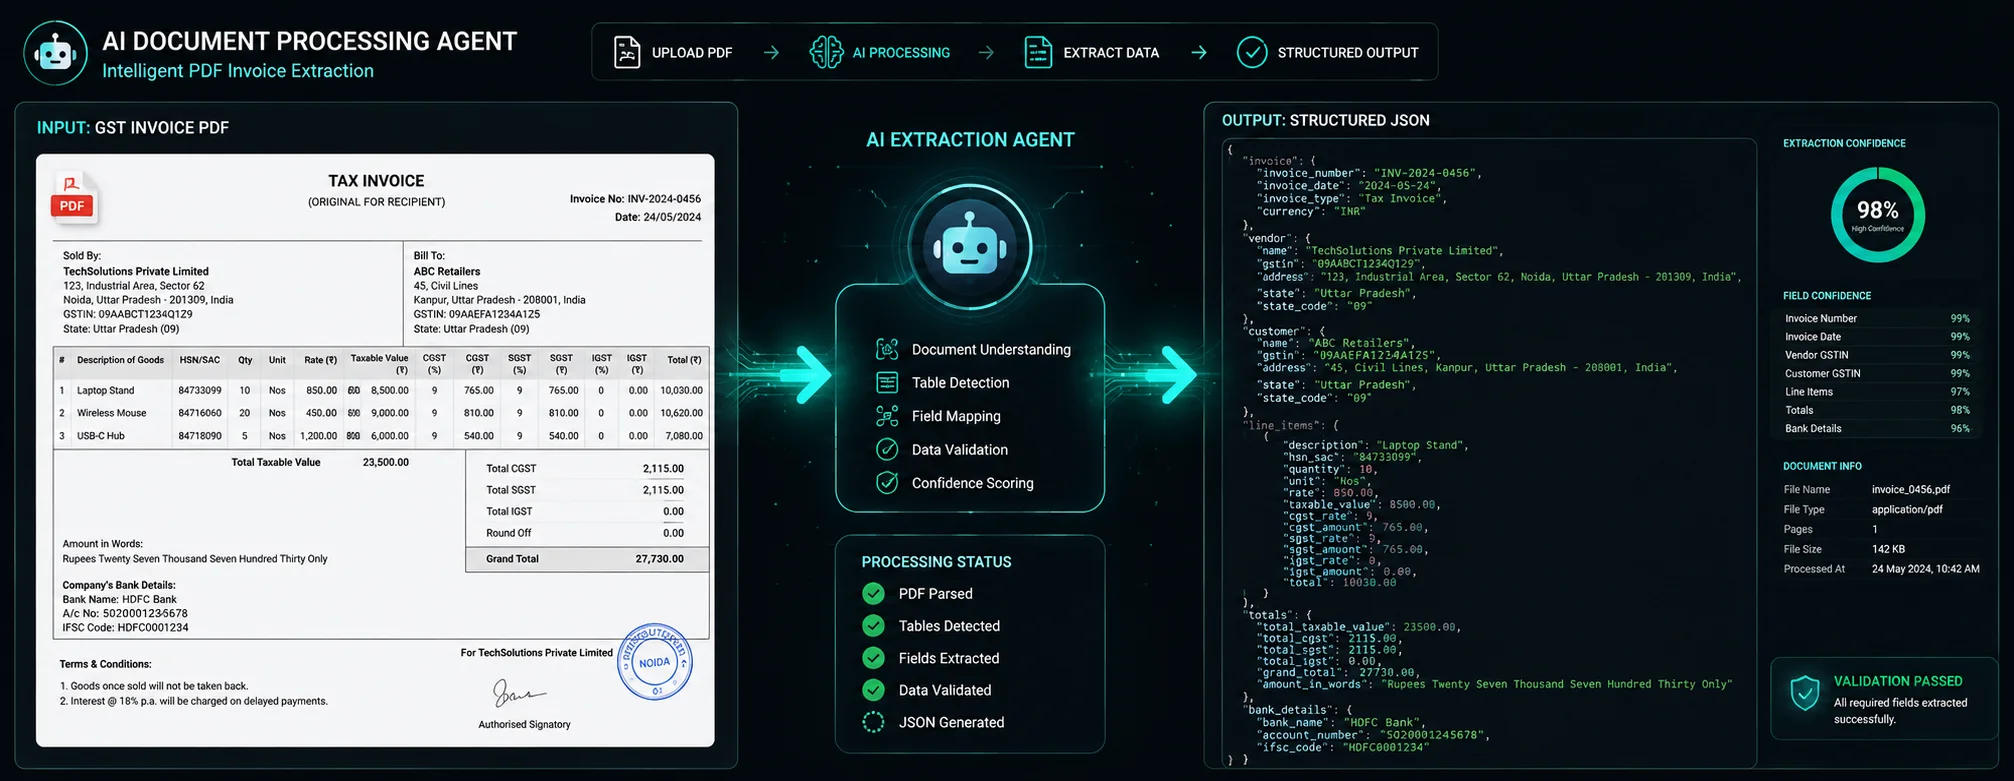Click the Customer GSTIN confidence row
The image size is (2014, 781).
point(1877,373)
